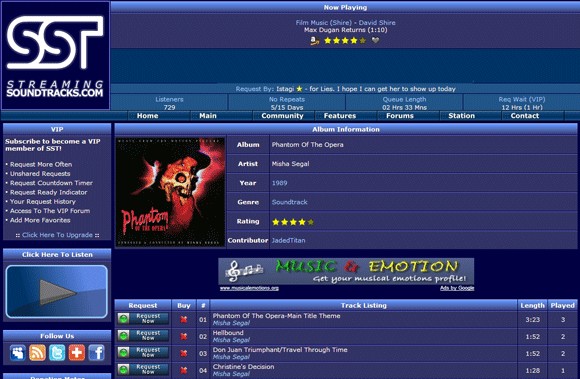Viewport: 580px width, 379px height.
Task: Click the Request More Often benefit text
Action: pyautogui.click(x=41, y=164)
